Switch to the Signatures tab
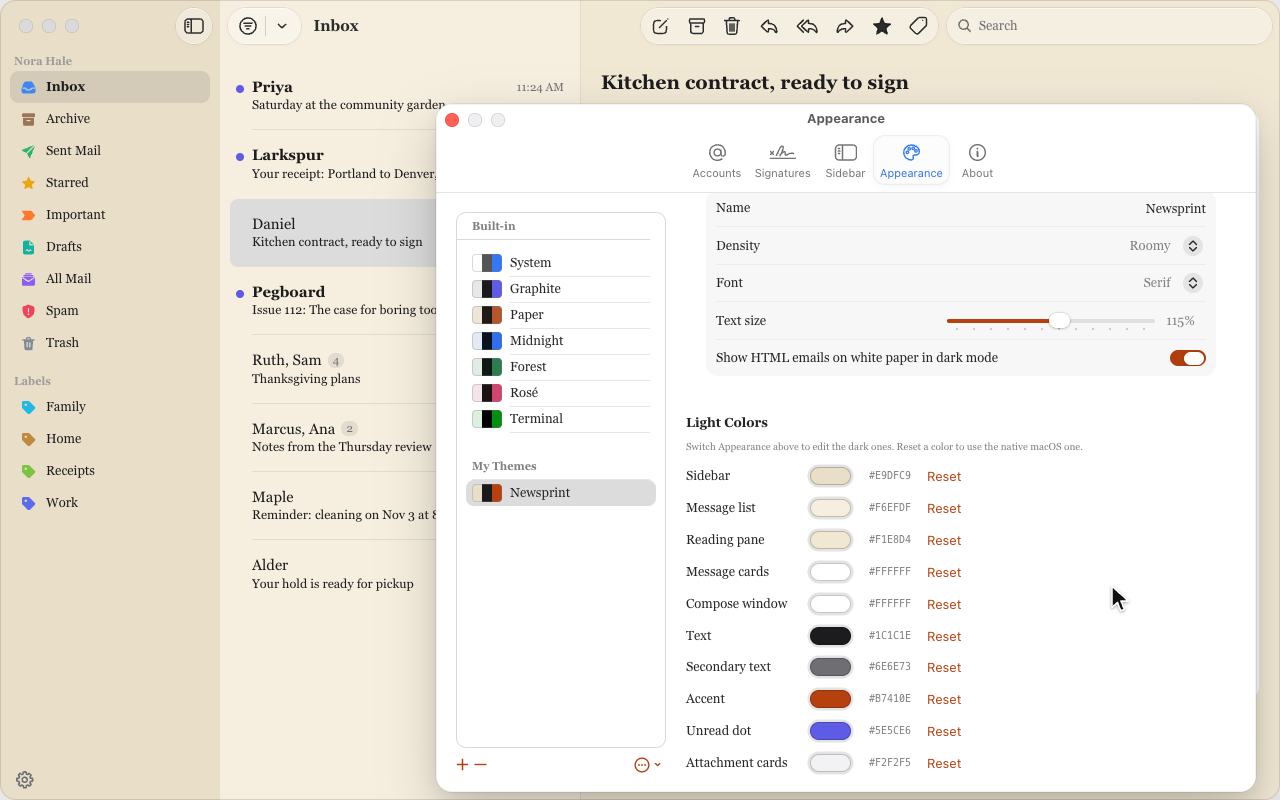1280x800 pixels. [782, 160]
